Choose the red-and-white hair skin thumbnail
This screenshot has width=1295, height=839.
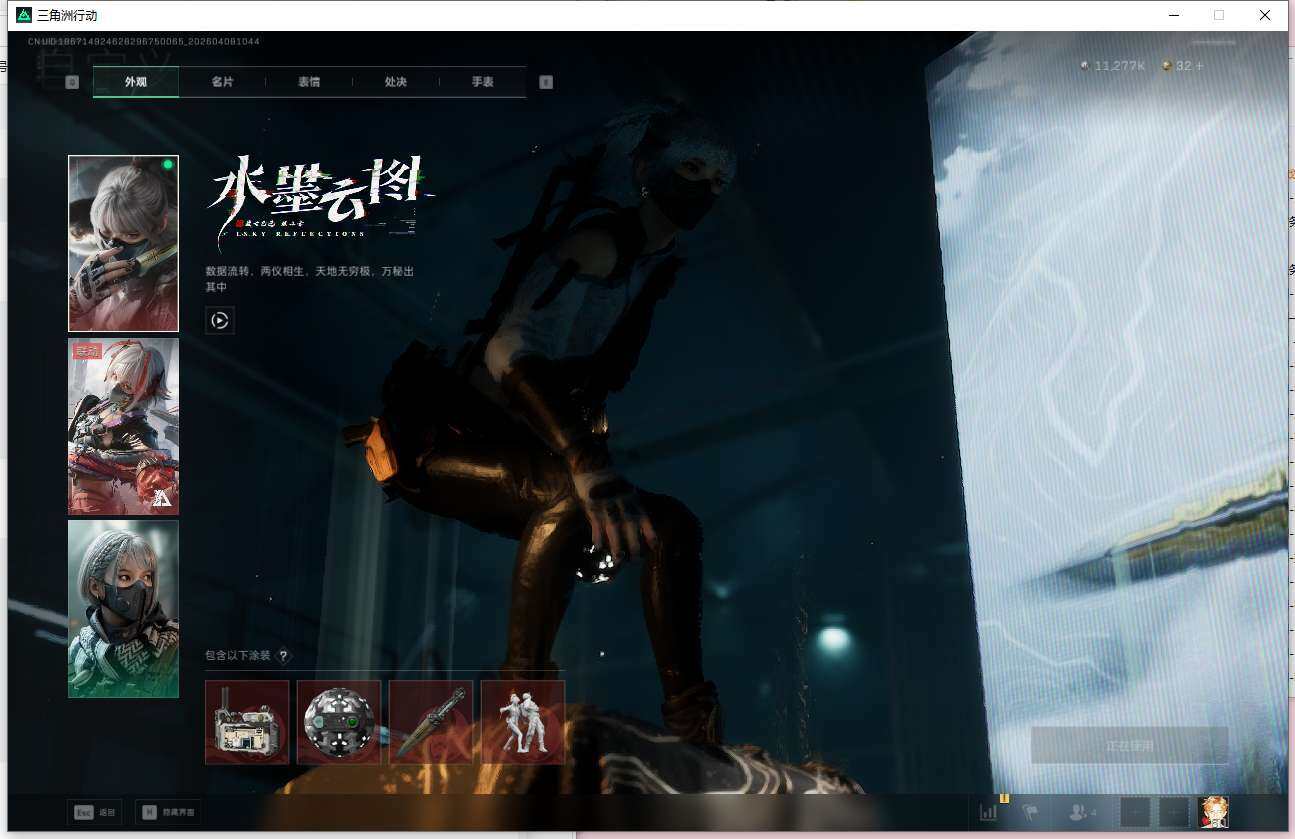point(123,426)
